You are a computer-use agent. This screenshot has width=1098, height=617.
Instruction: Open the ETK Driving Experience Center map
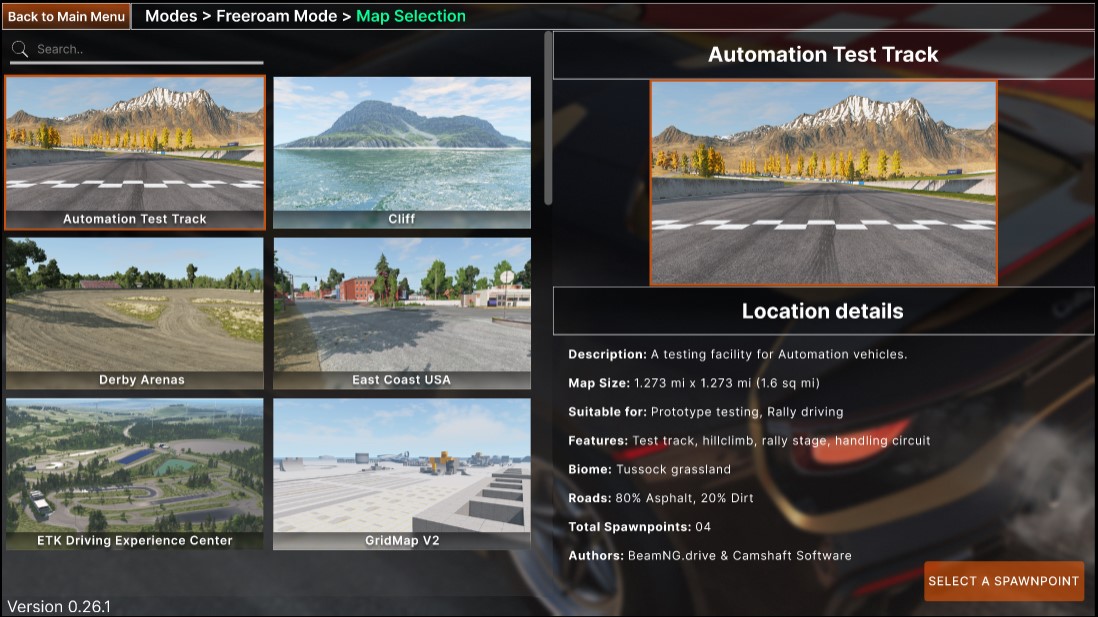tap(135, 474)
